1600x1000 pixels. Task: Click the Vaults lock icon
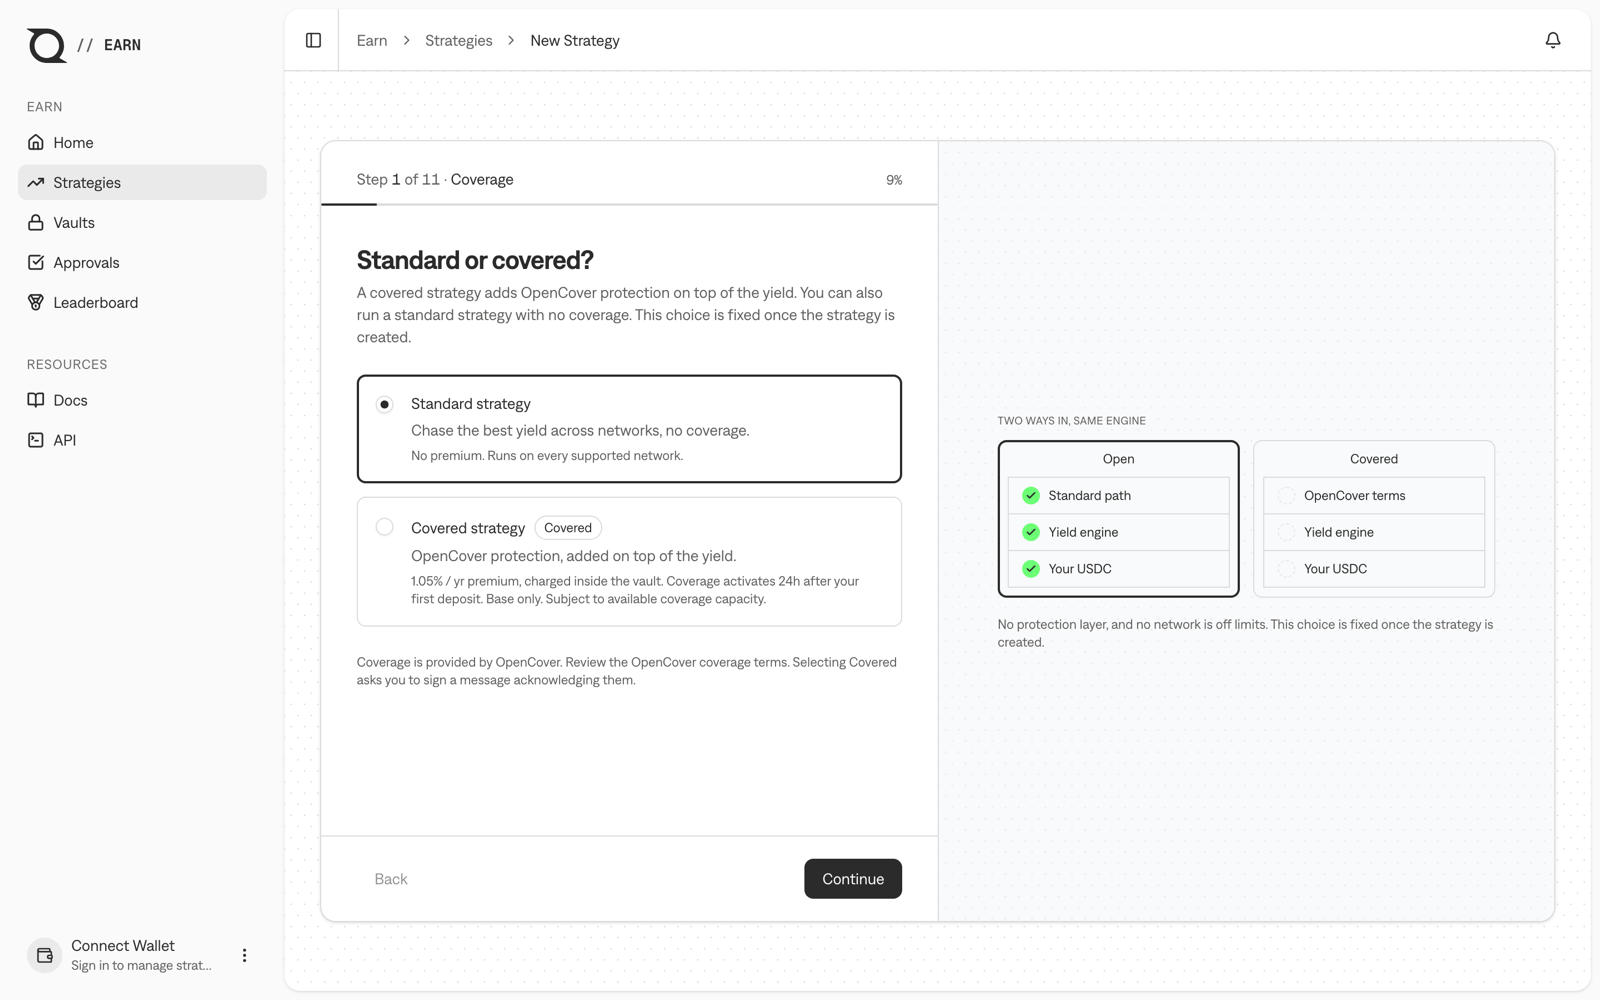[x=36, y=222]
